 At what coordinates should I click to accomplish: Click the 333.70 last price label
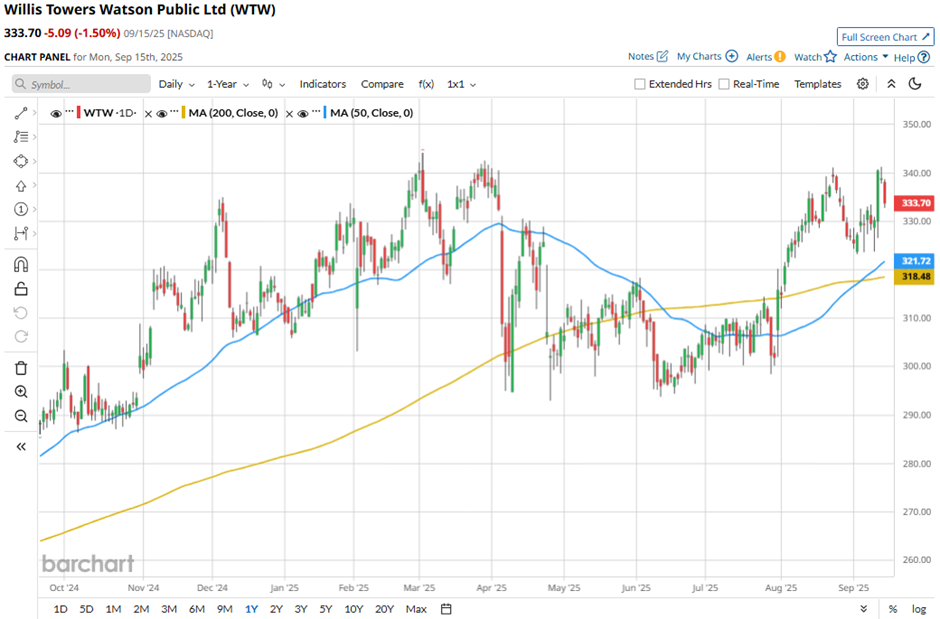pyautogui.click(x=916, y=203)
